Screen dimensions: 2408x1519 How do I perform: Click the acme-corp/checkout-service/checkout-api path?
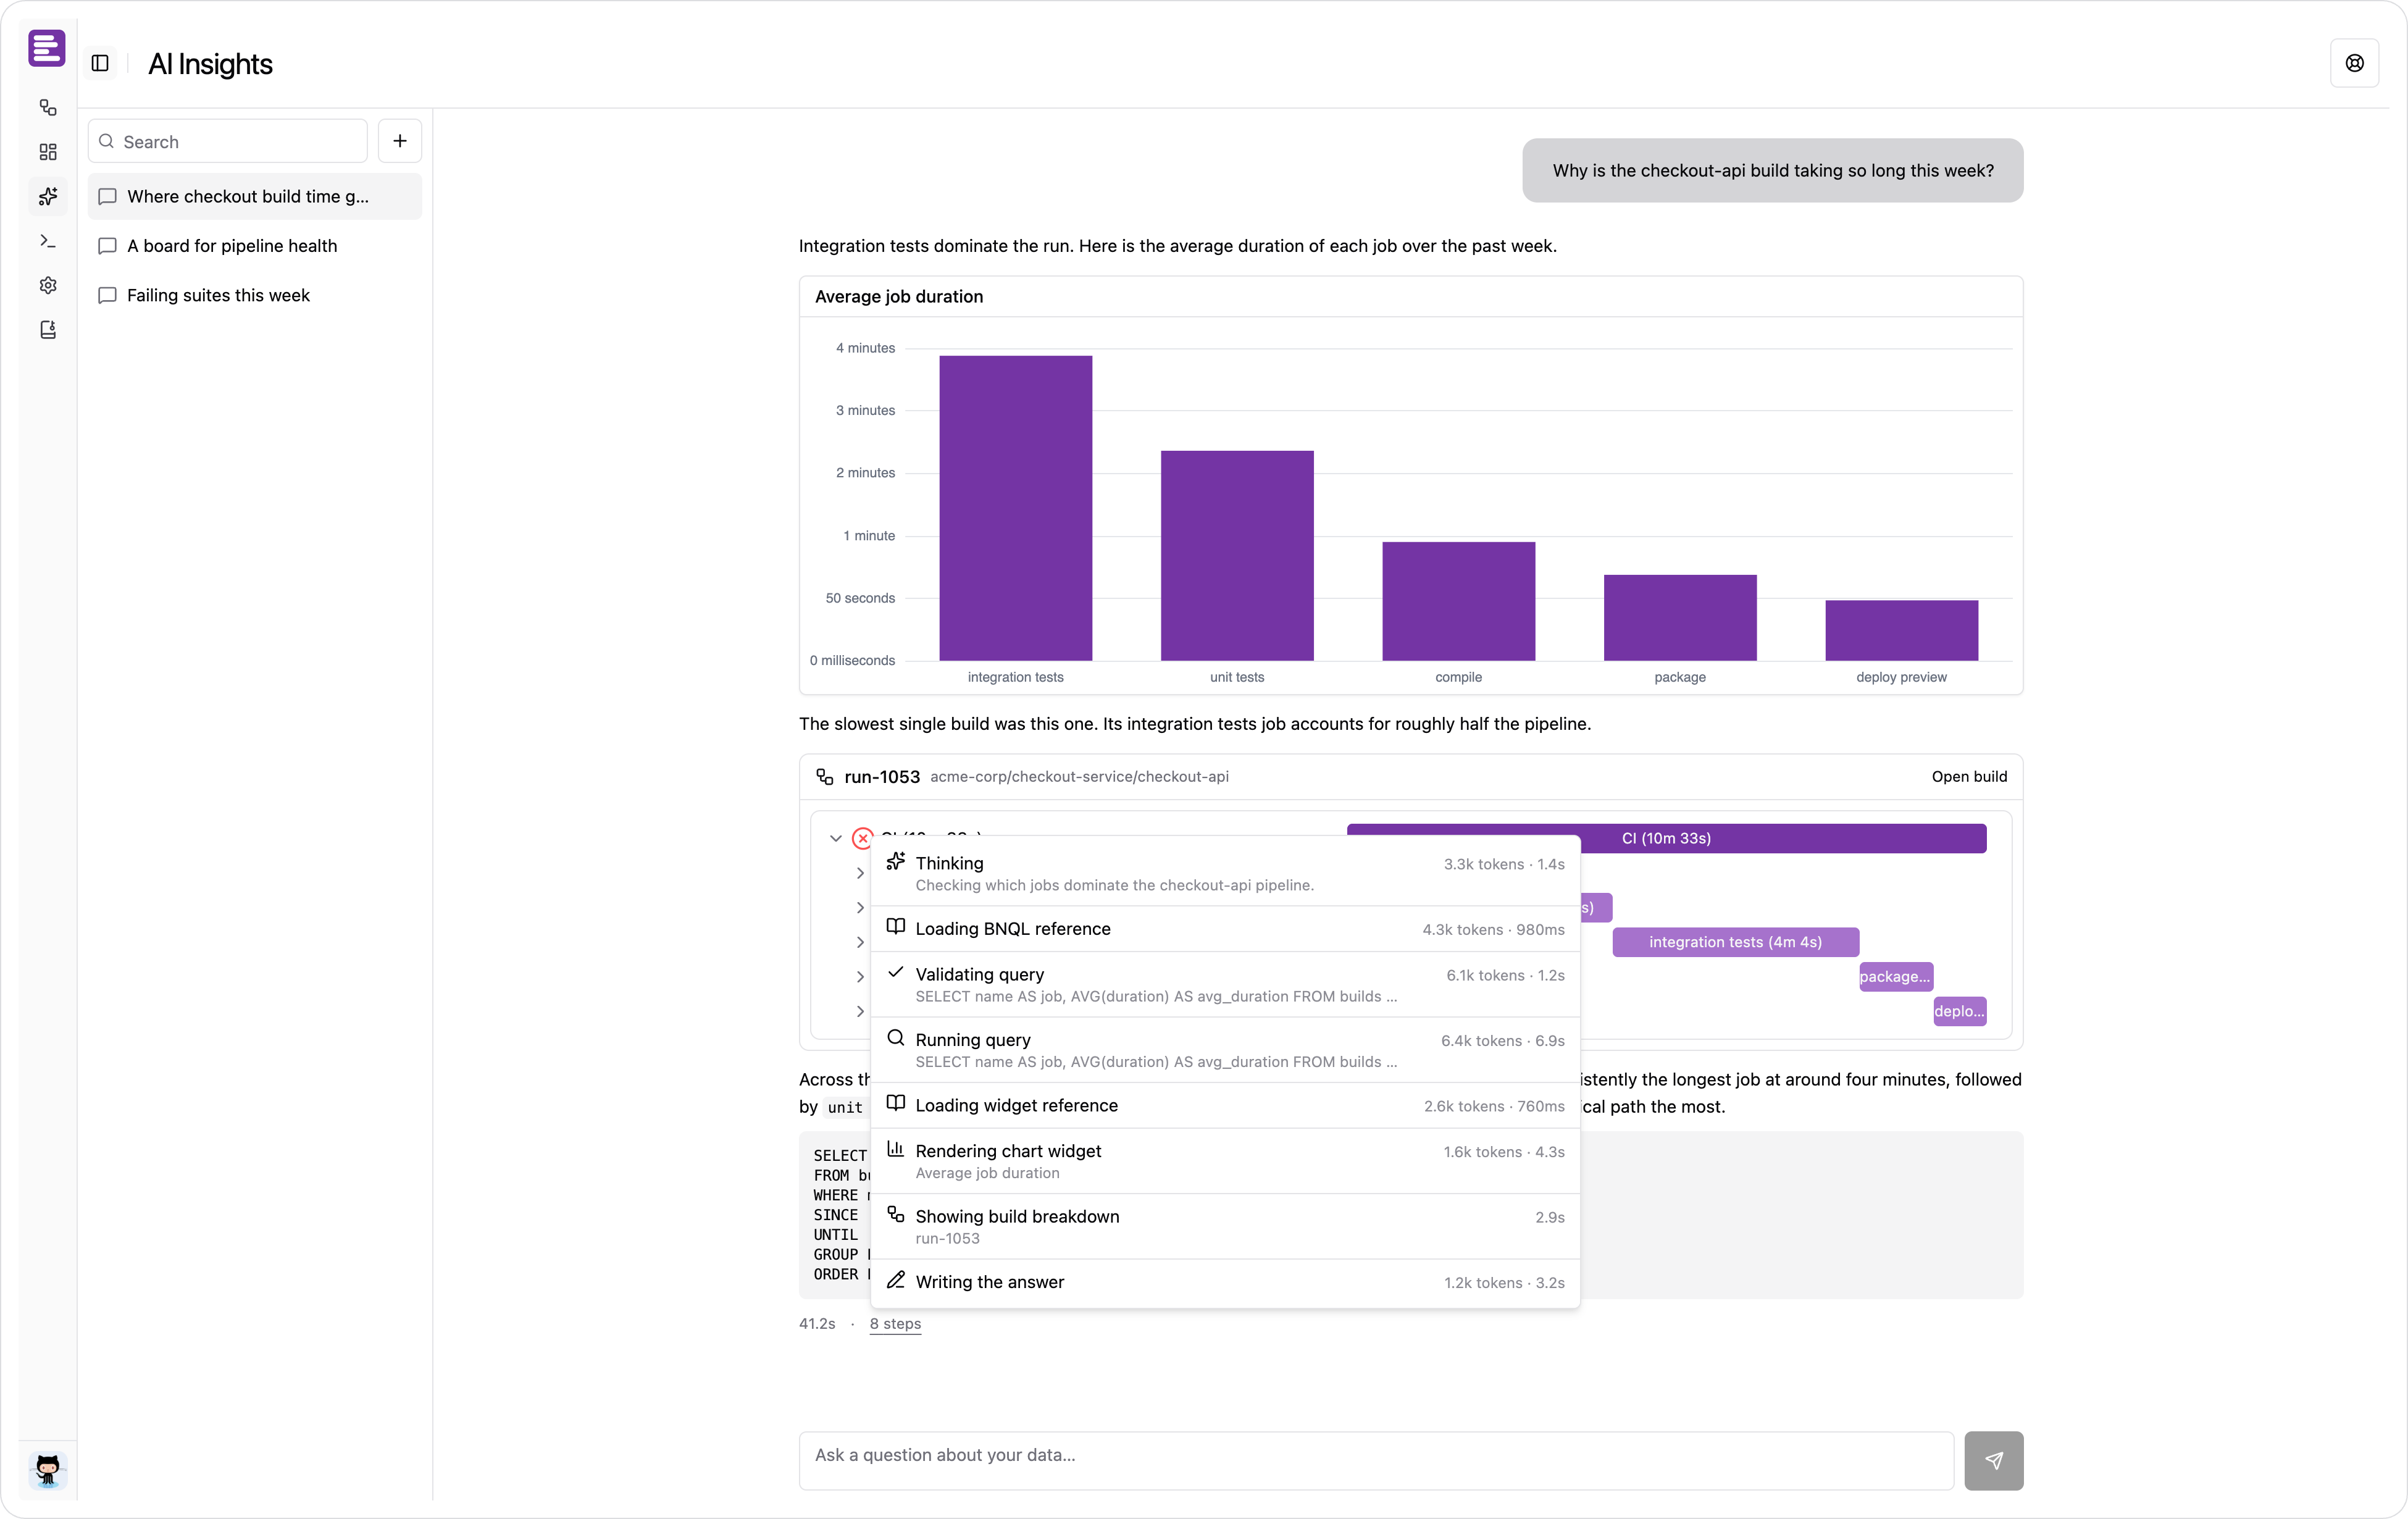[1079, 777]
